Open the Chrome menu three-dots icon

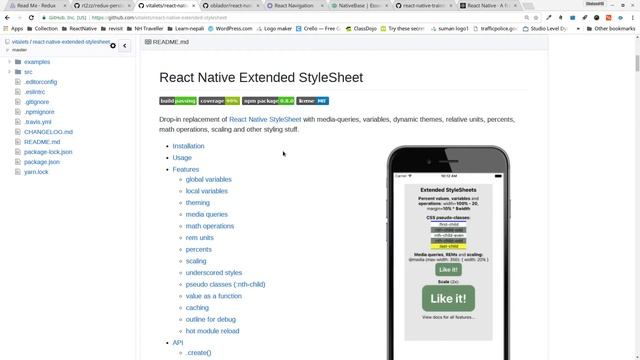[x=633, y=18]
